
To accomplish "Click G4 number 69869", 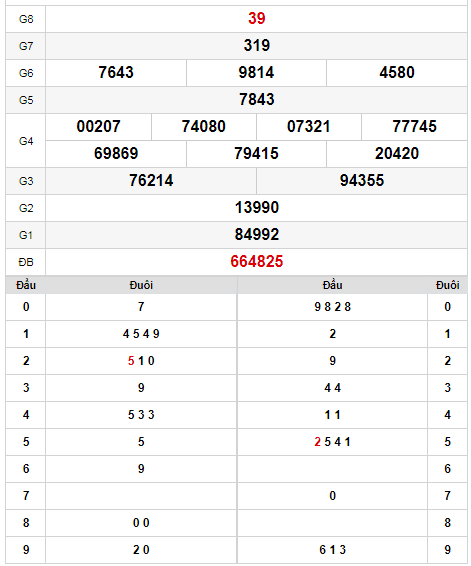I will tap(116, 153).
